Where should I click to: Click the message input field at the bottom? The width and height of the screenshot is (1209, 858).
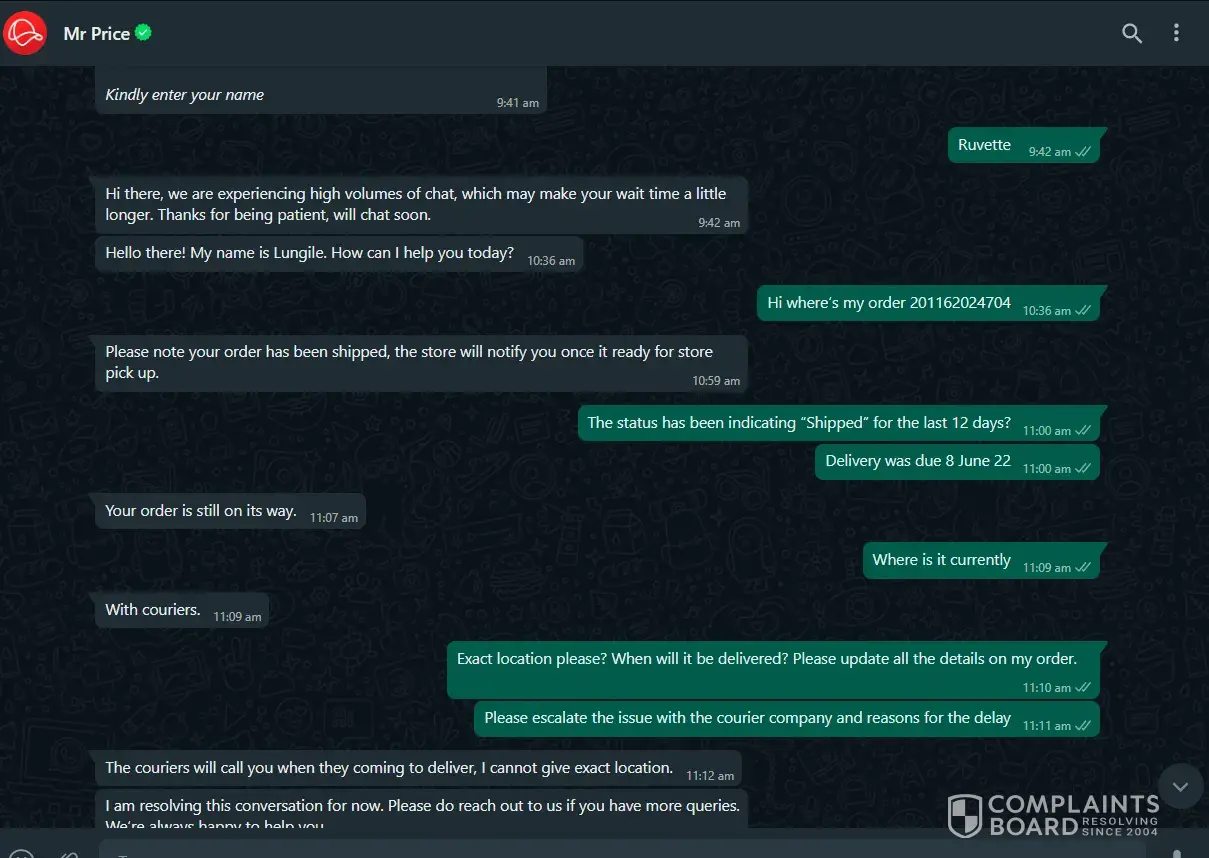(600, 850)
